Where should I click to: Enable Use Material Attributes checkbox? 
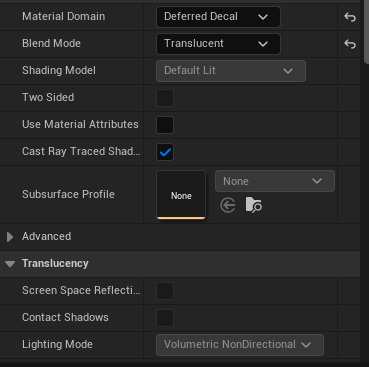(165, 125)
